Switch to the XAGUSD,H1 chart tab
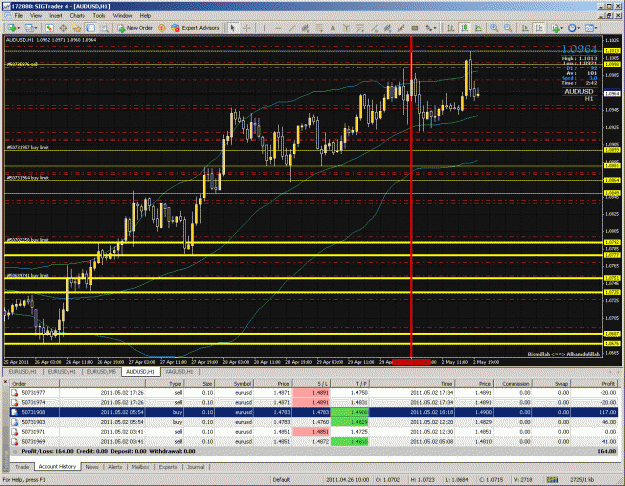 click(179, 372)
